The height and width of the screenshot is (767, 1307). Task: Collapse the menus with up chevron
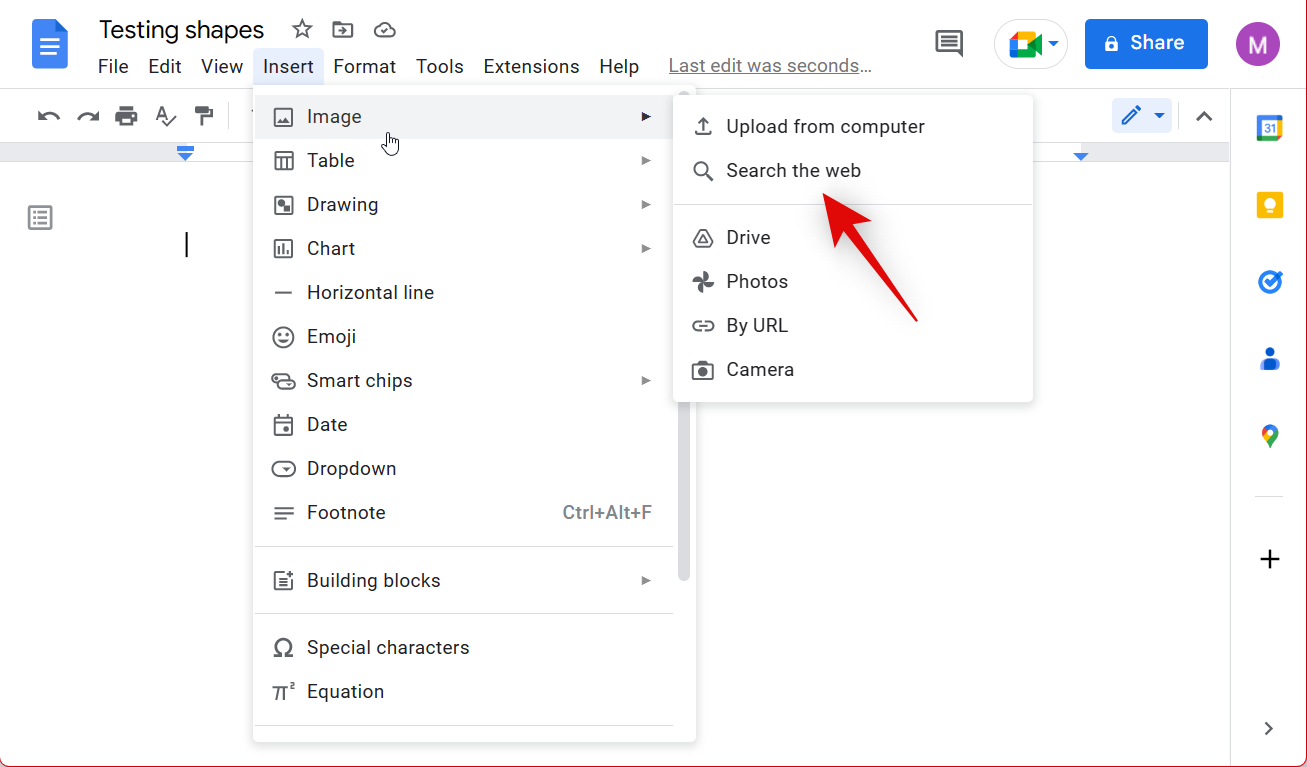pyautogui.click(x=1204, y=116)
